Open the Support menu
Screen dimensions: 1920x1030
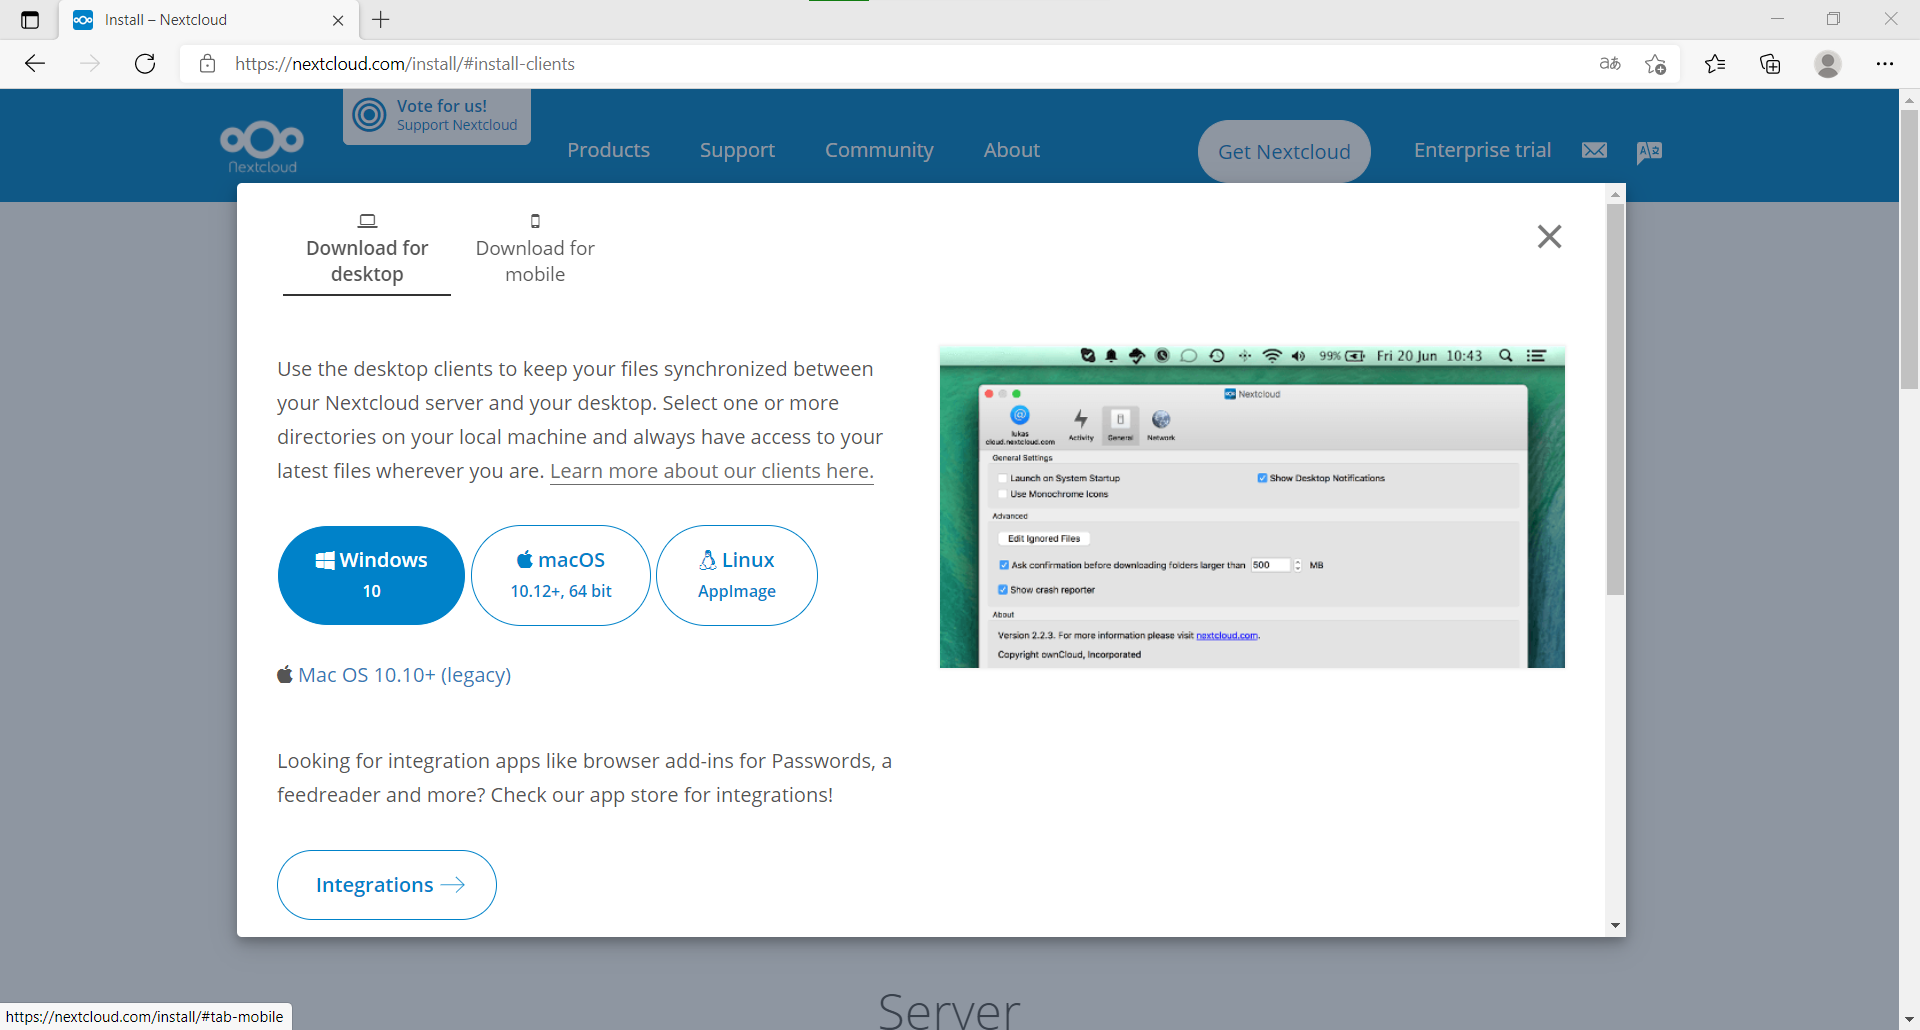pos(737,150)
